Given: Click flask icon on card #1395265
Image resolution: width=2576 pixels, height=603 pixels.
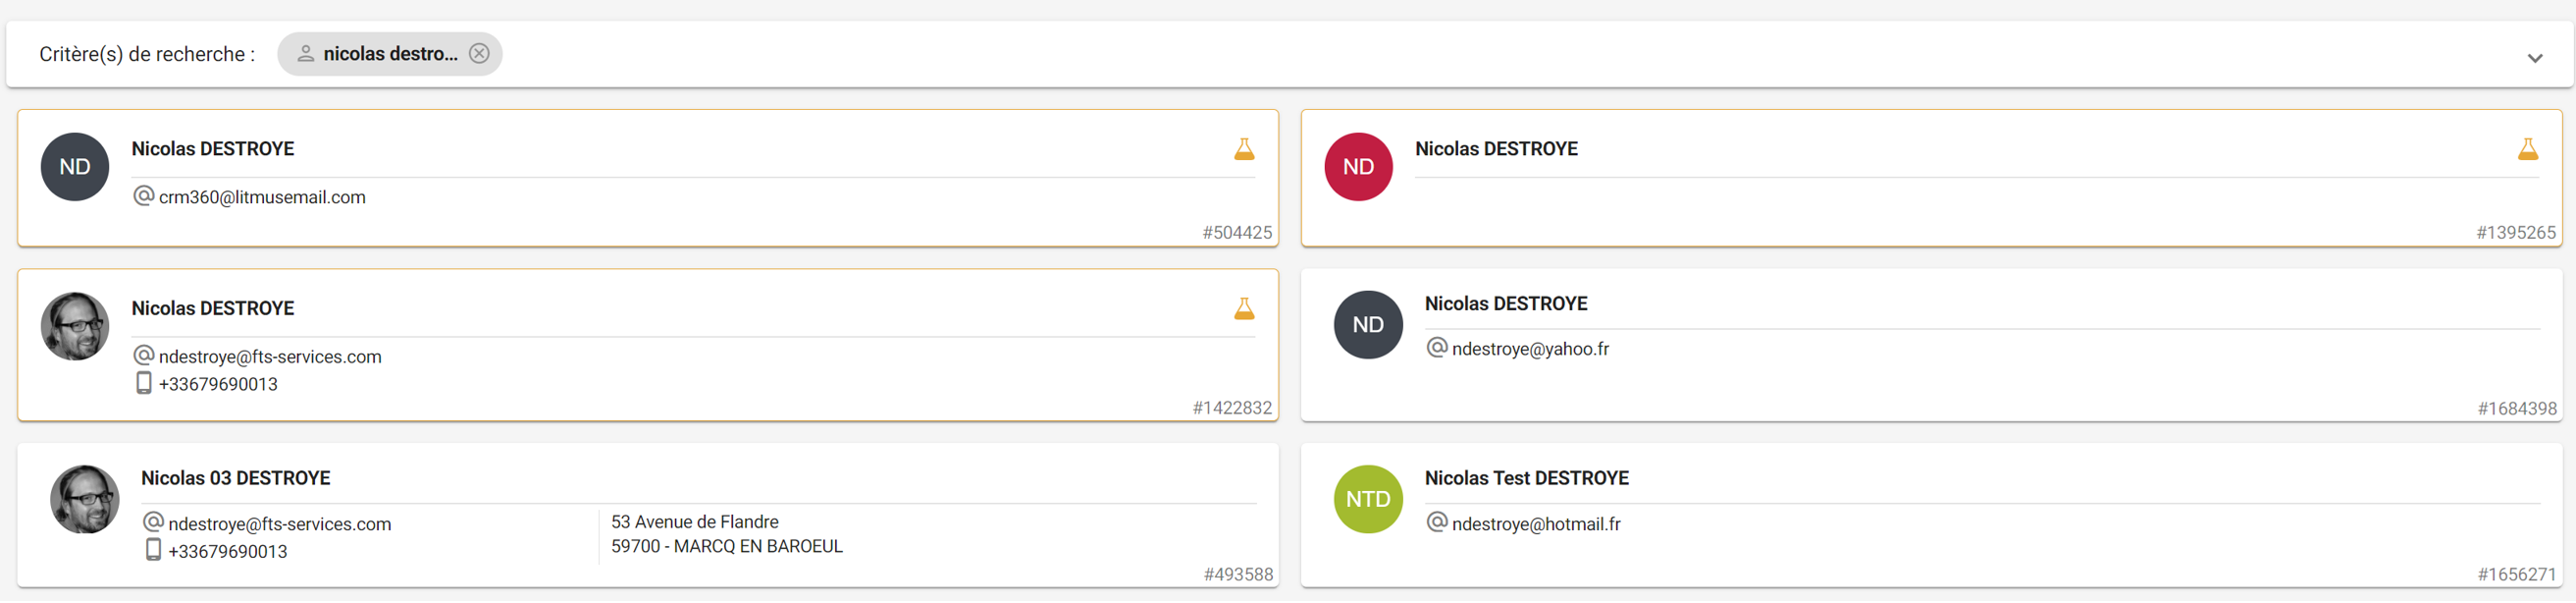Looking at the screenshot, I should click(2527, 149).
